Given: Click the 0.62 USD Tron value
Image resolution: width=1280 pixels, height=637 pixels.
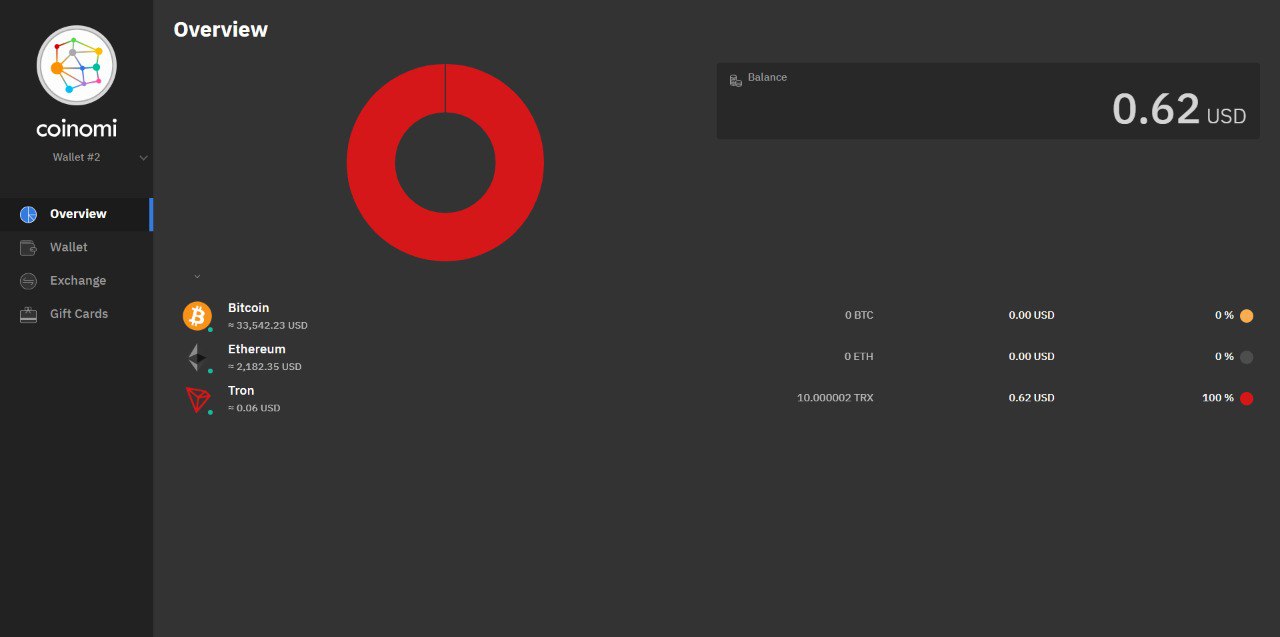Looking at the screenshot, I should tap(1031, 398).
